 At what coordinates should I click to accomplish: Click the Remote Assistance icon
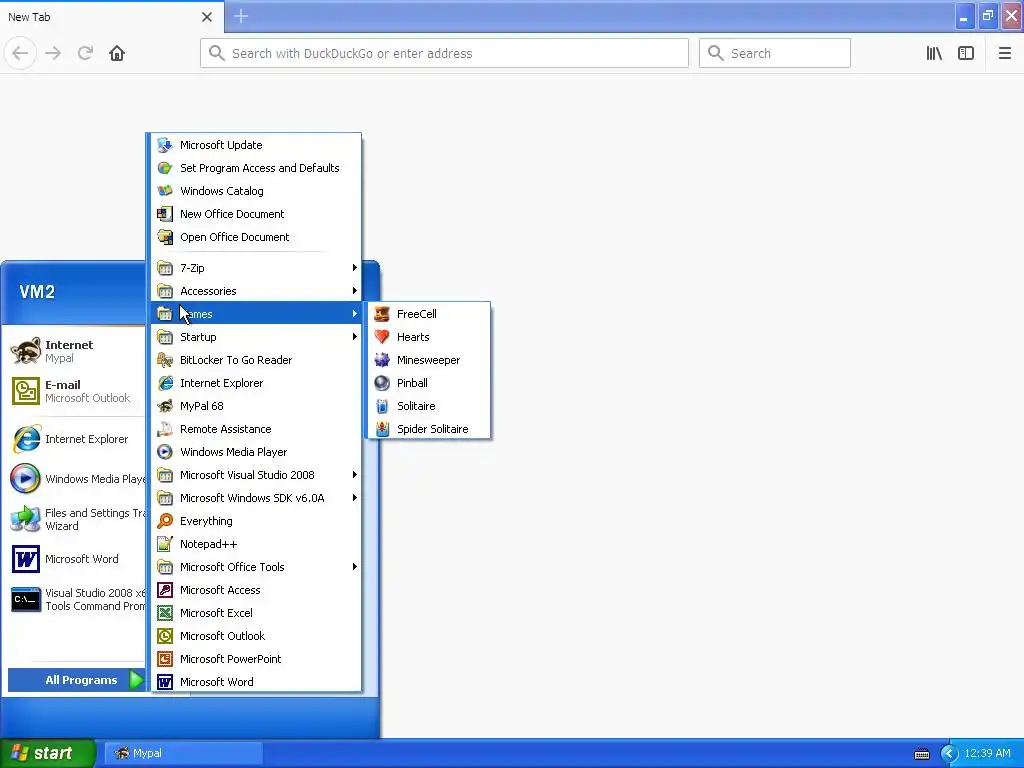click(165, 428)
